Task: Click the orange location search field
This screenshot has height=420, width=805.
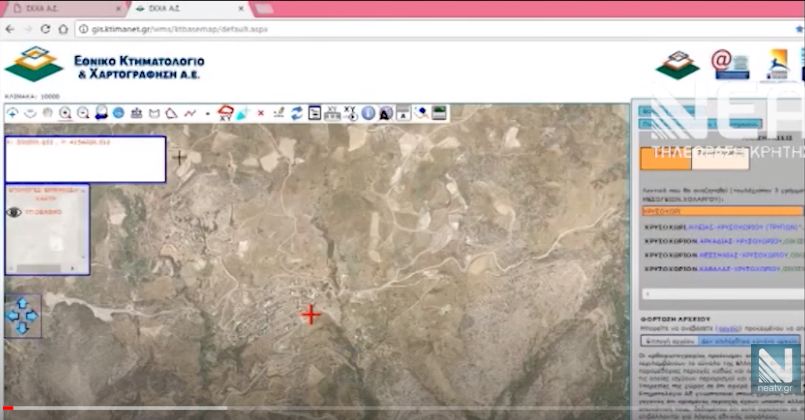Action: 722,211
